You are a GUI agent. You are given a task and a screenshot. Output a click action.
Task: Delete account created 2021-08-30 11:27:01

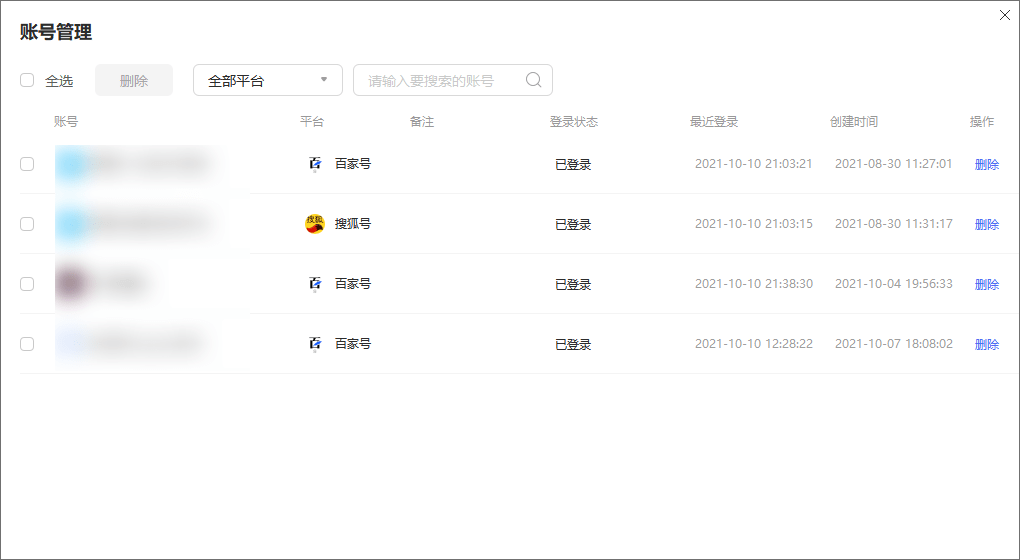tap(987, 165)
